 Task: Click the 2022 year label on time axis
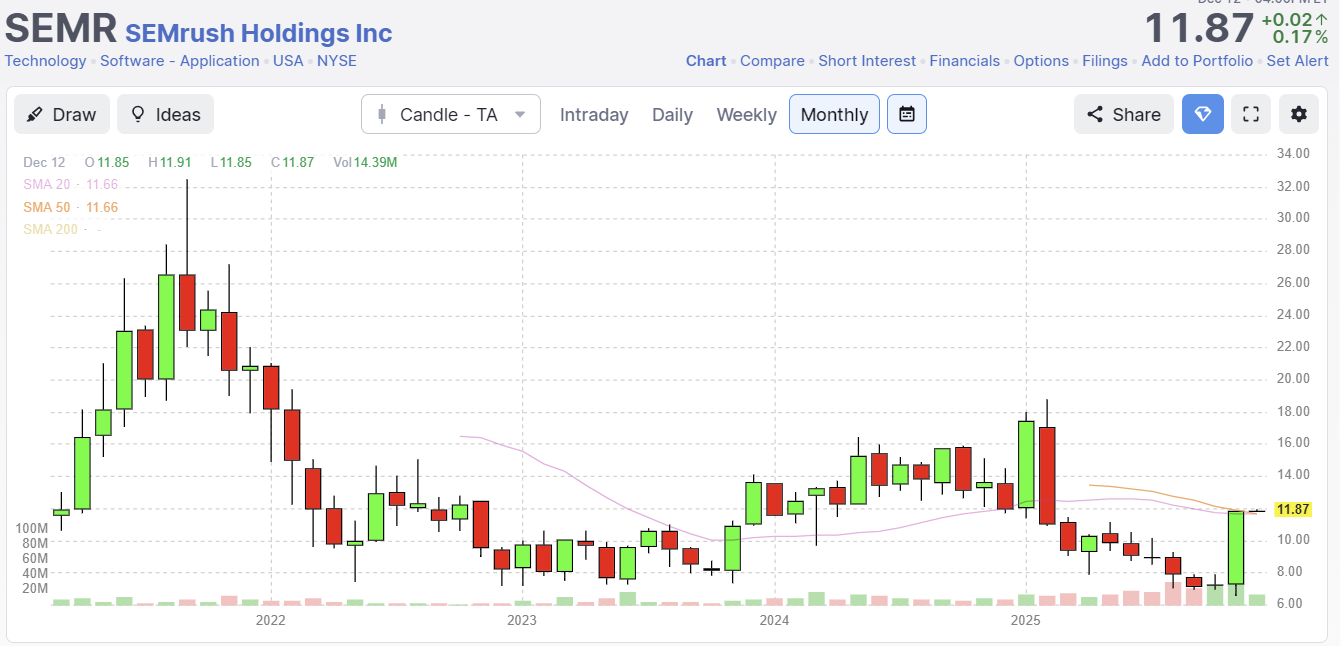(270, 621)
